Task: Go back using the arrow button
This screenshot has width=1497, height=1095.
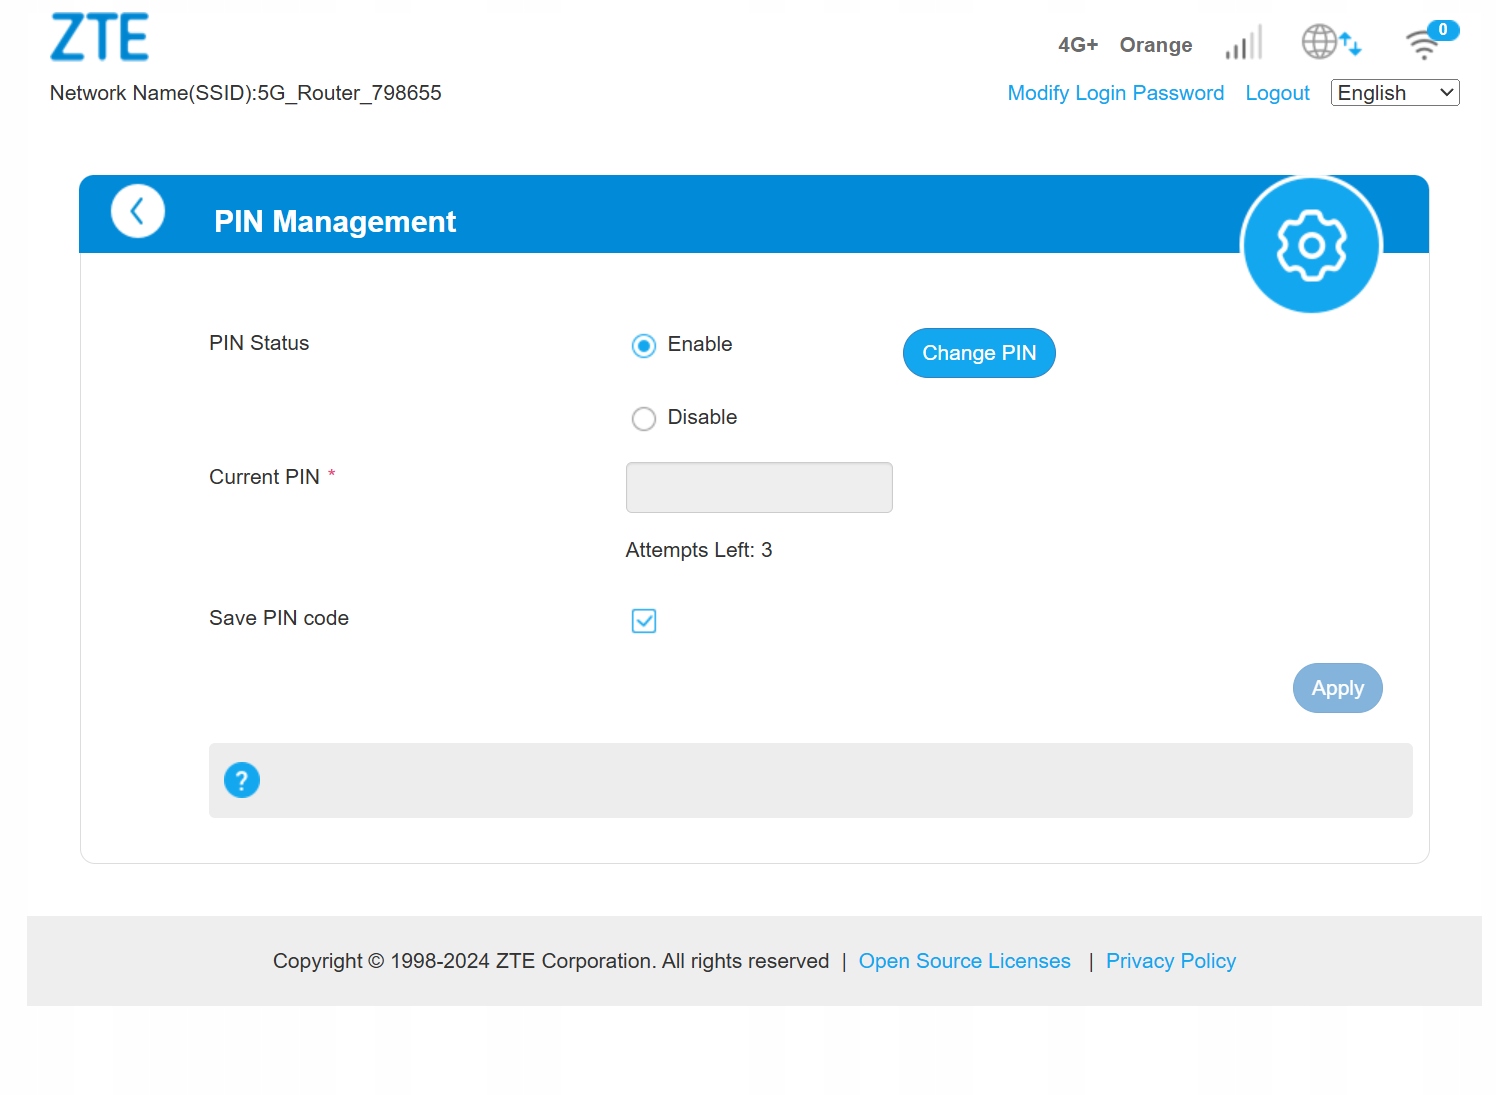Action: coord(138,211)
